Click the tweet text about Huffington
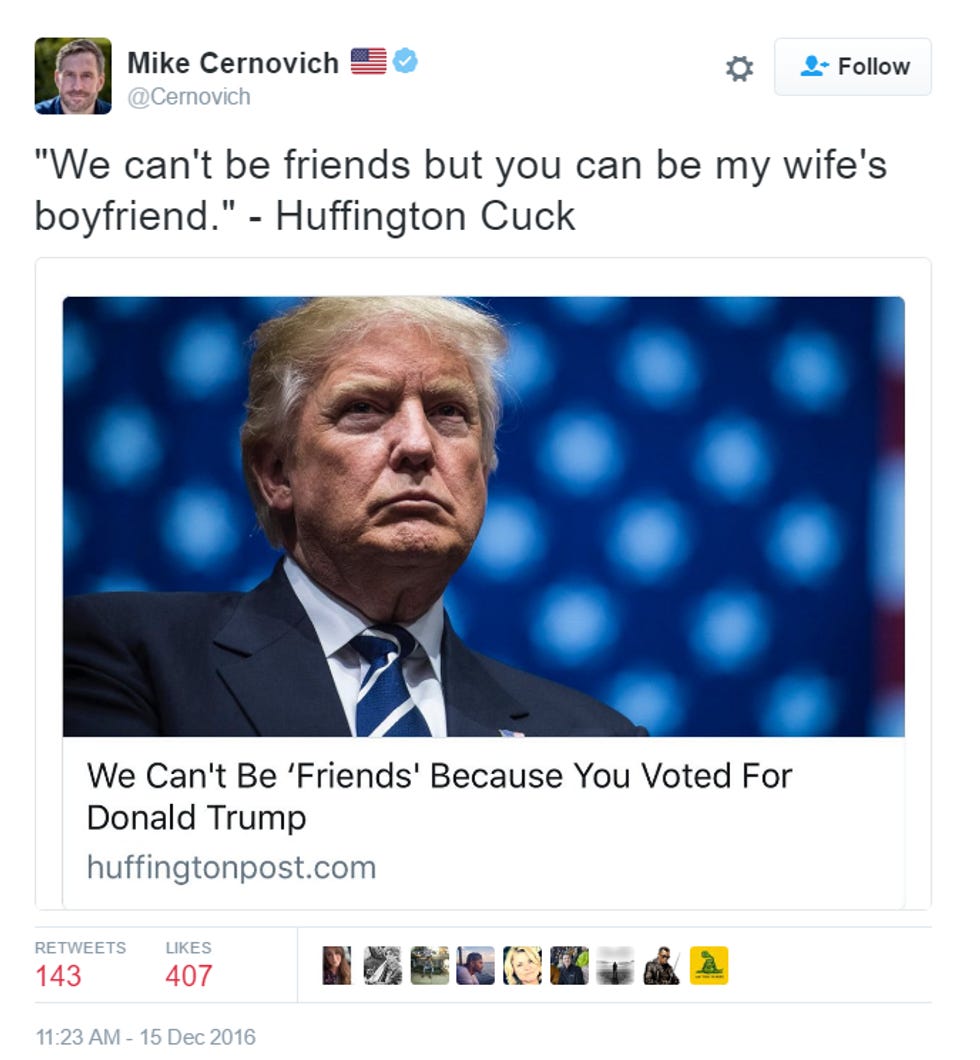 pyautogui.click(x=460, y=190)
